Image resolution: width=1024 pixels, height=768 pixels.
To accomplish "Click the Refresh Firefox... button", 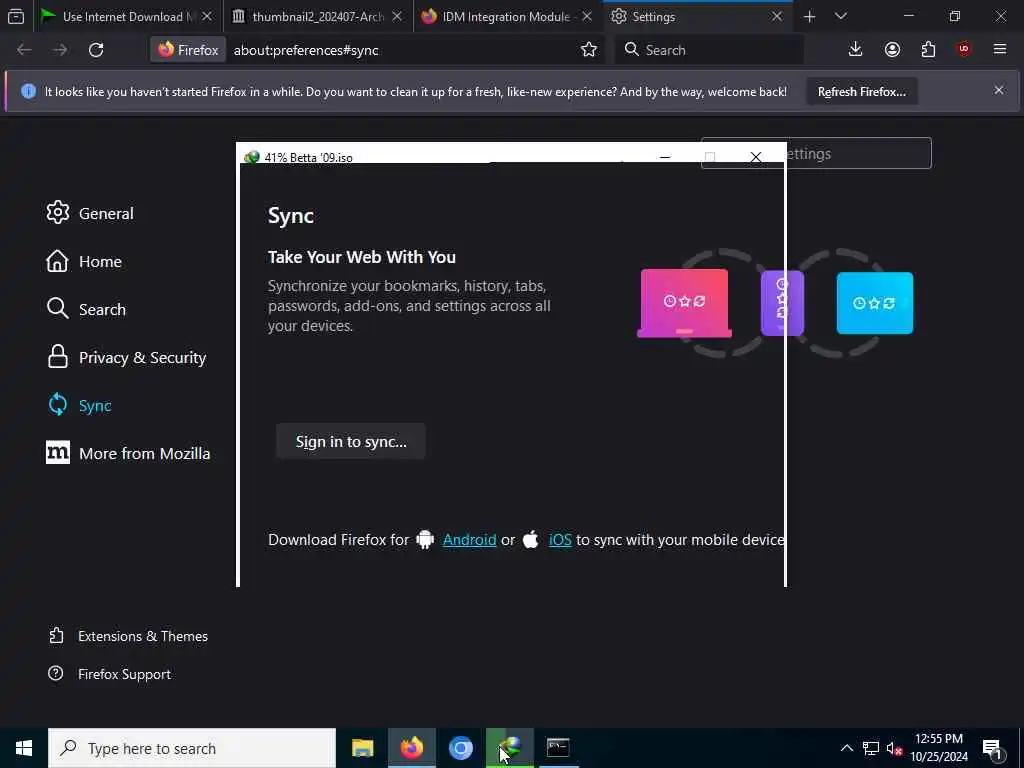I will pos(861,91).
